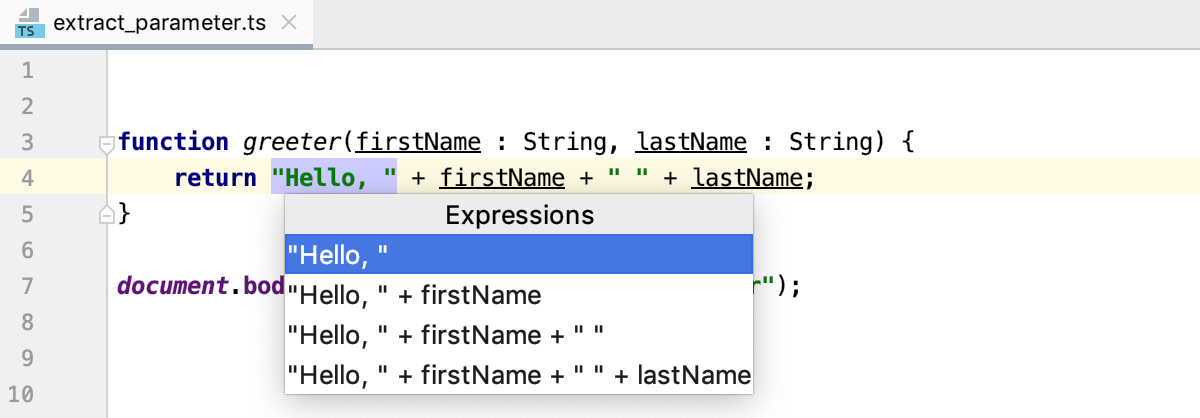Select the full expression ending in lastName
The image size is (1200, 418).
518,375
